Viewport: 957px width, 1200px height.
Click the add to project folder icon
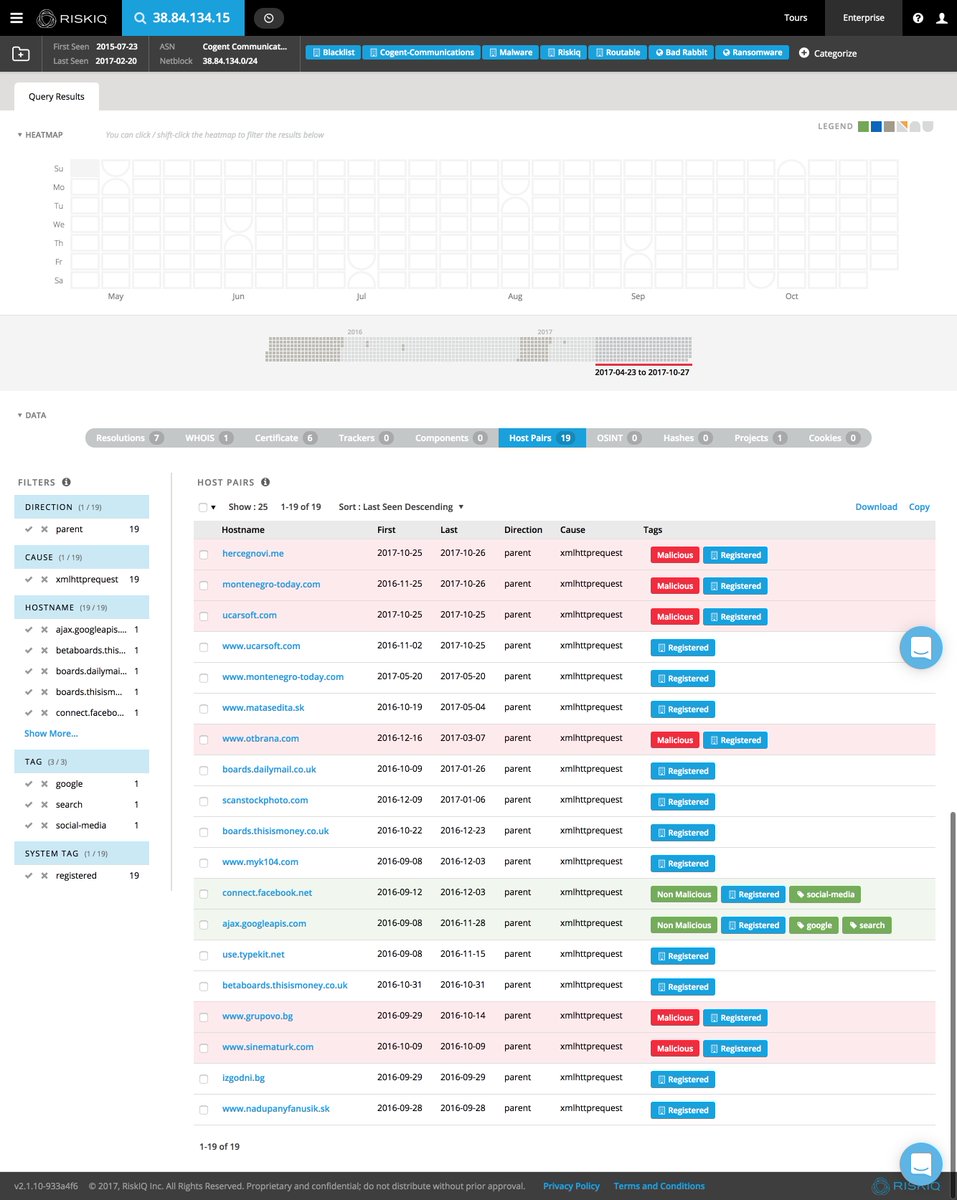pyautogui.click(x=21, y=53)
